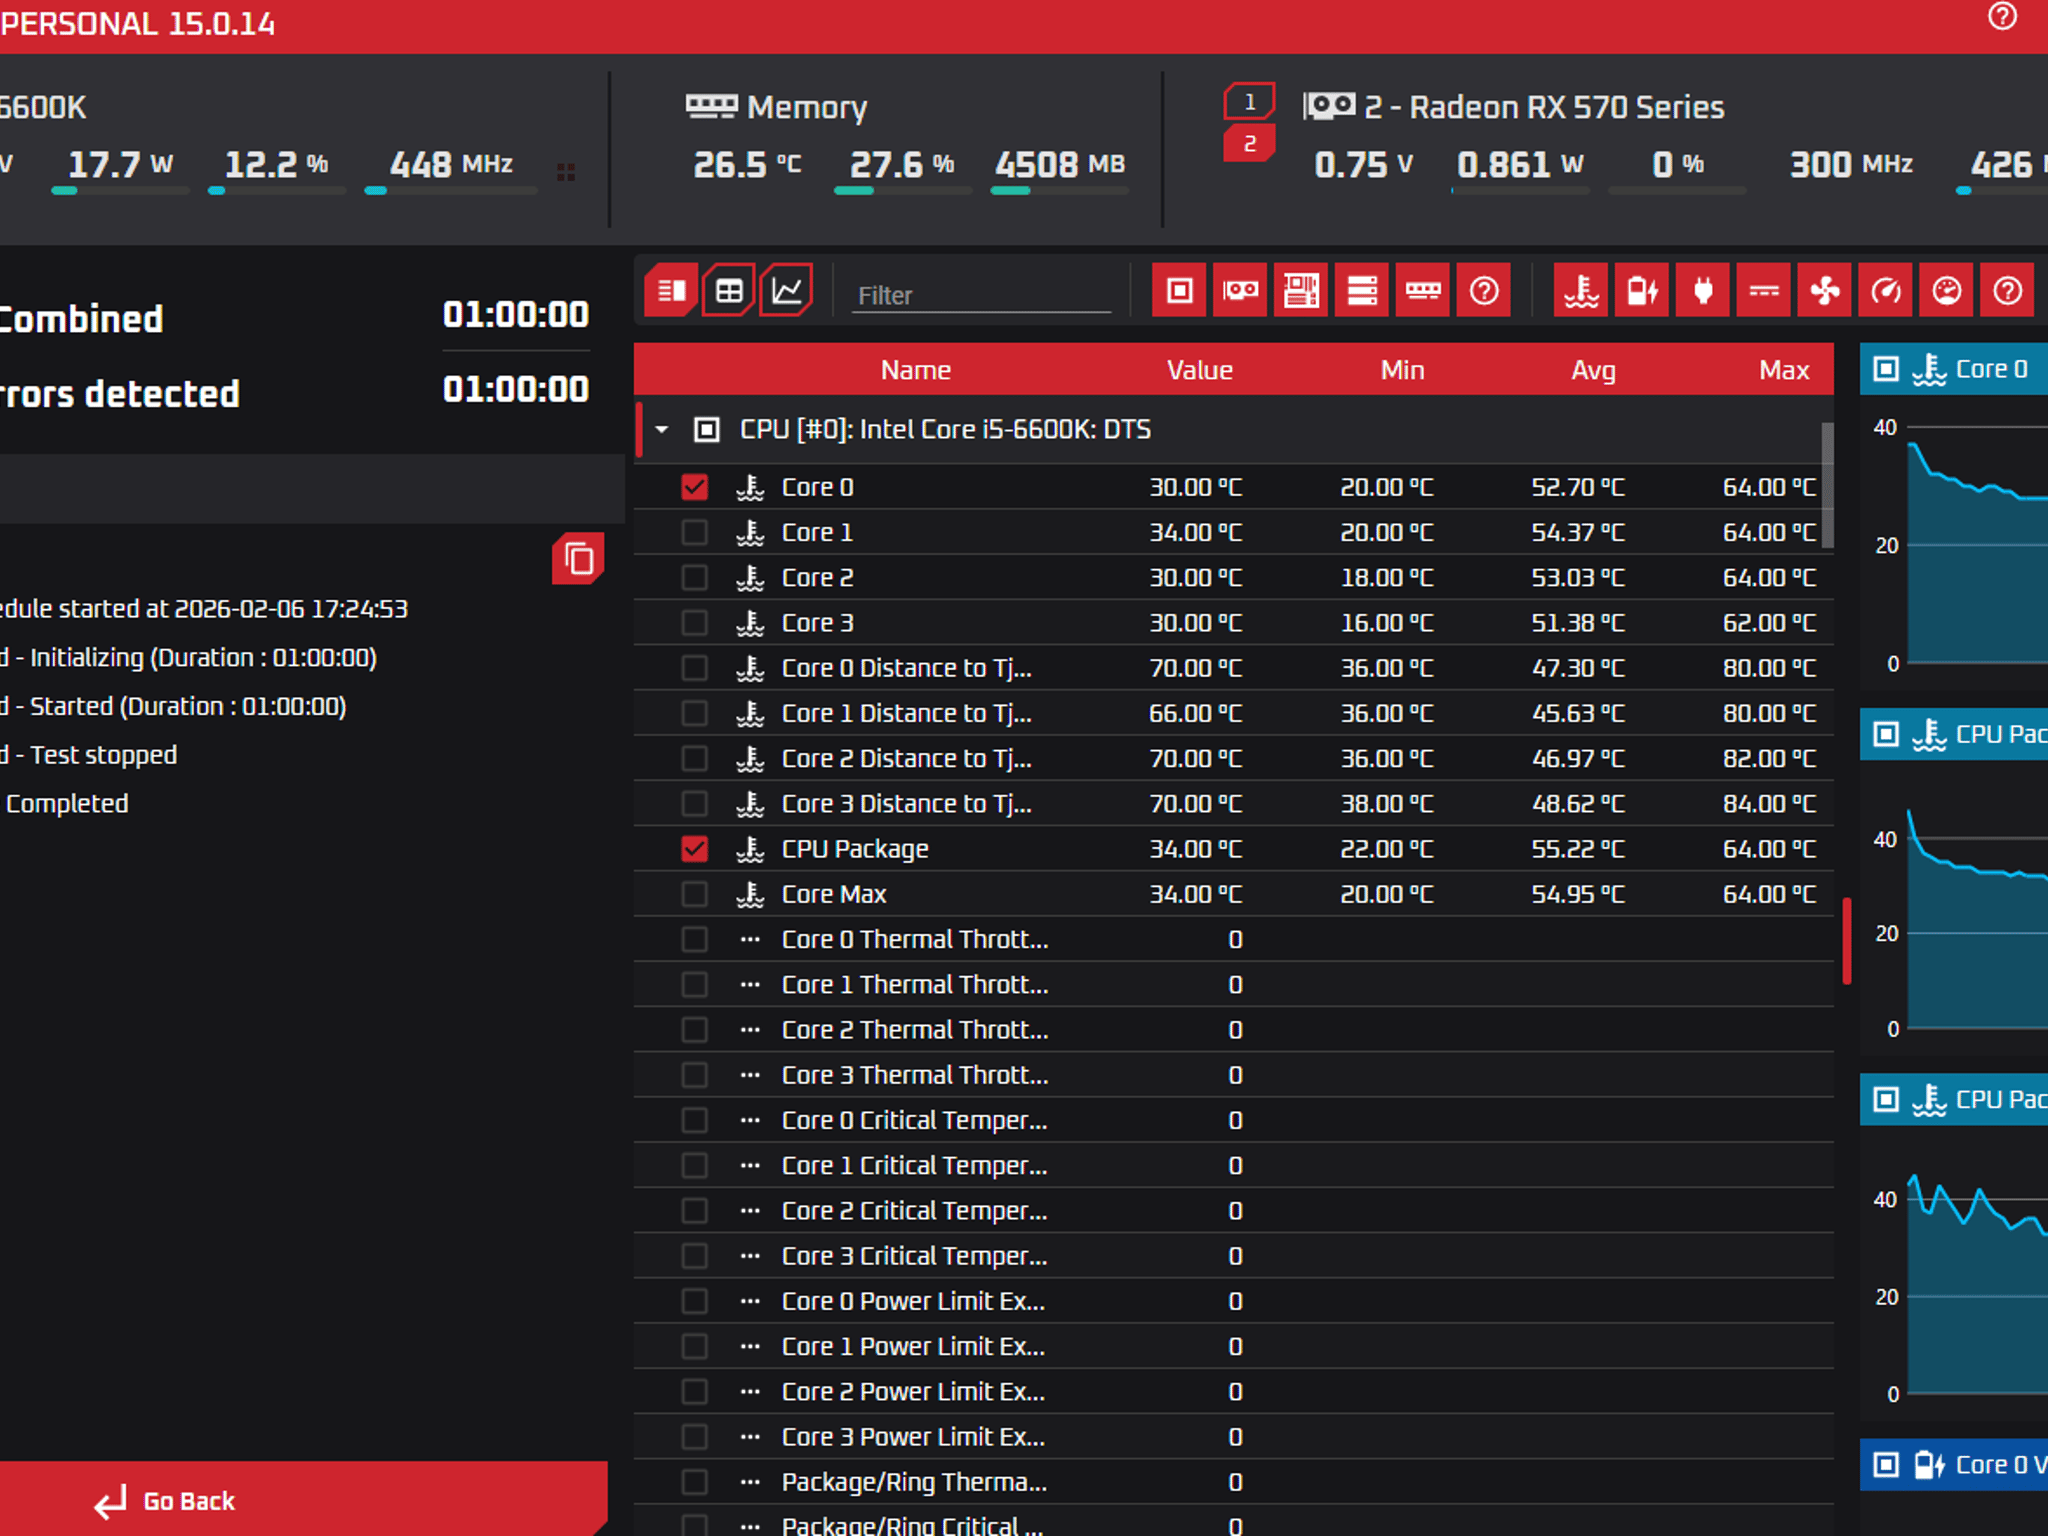Click the Completed log entry

click(x=67, y=804)
